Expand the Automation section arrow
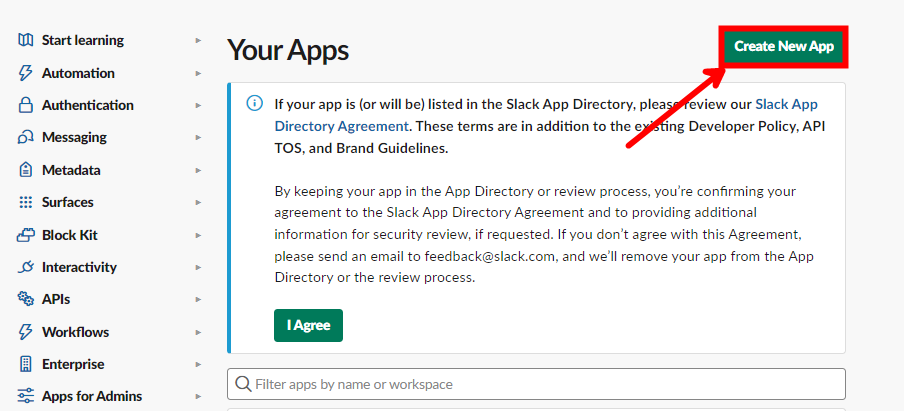Screen dimensions: 904x411 pos(198,74)
